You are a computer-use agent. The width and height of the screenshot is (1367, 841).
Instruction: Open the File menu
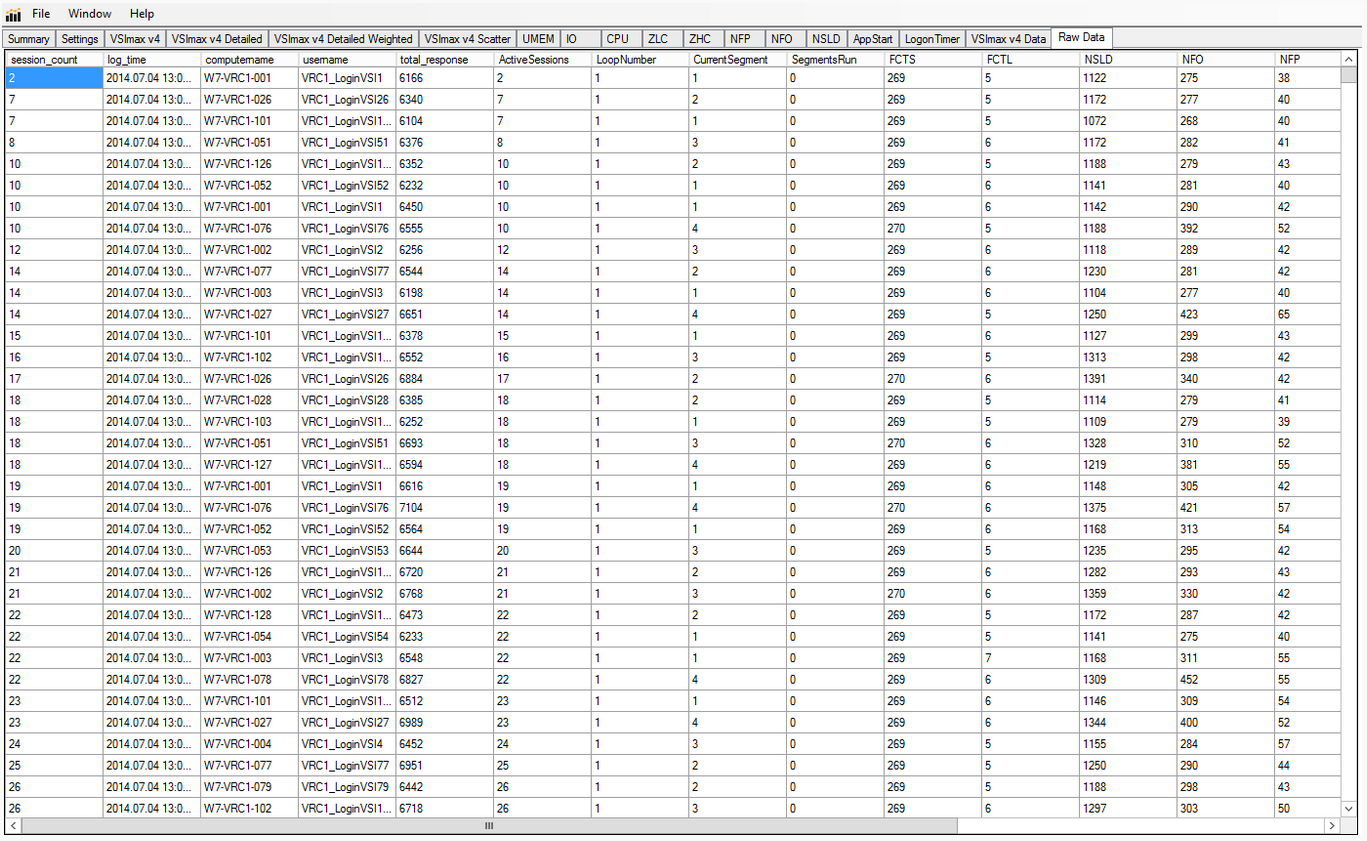pyautogui.click(x=41, y=14)
